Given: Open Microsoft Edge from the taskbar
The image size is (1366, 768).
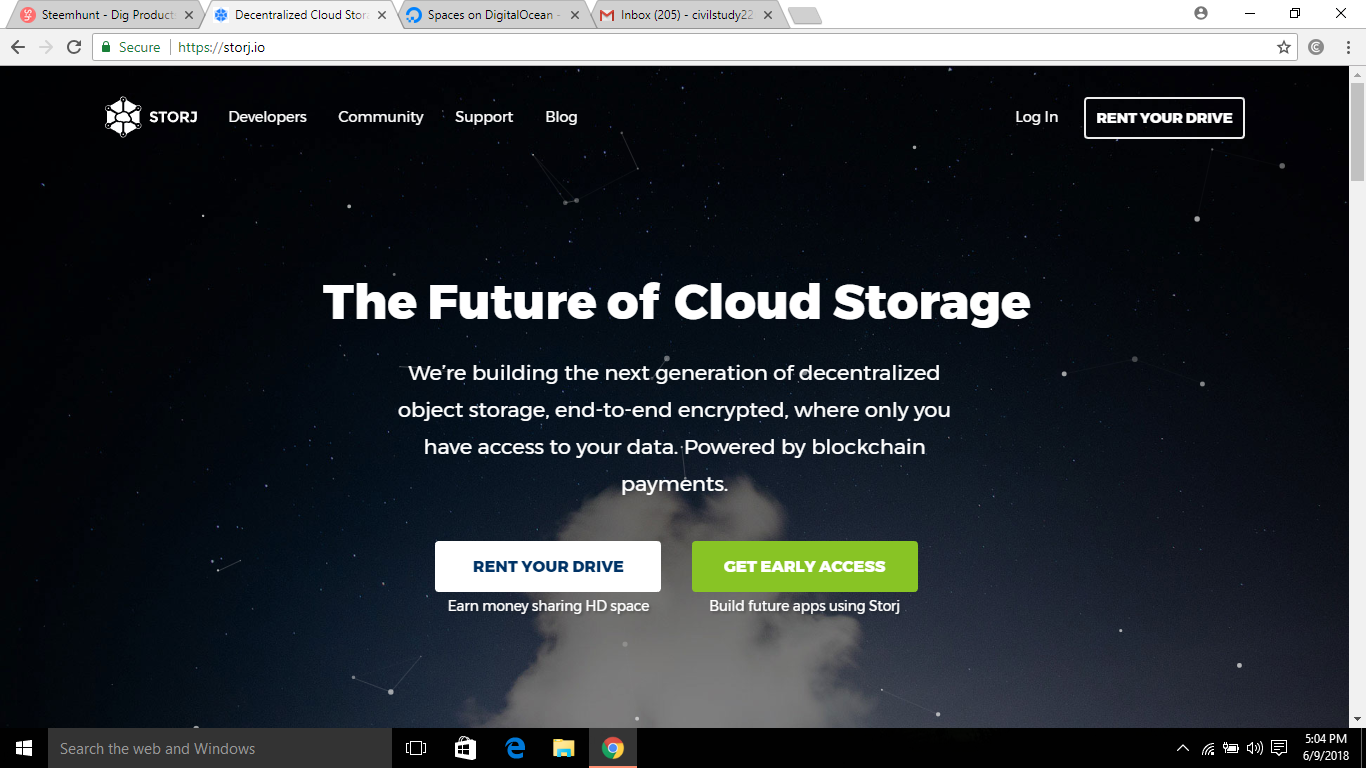Looking at the screenshot, I should point(515,748).
